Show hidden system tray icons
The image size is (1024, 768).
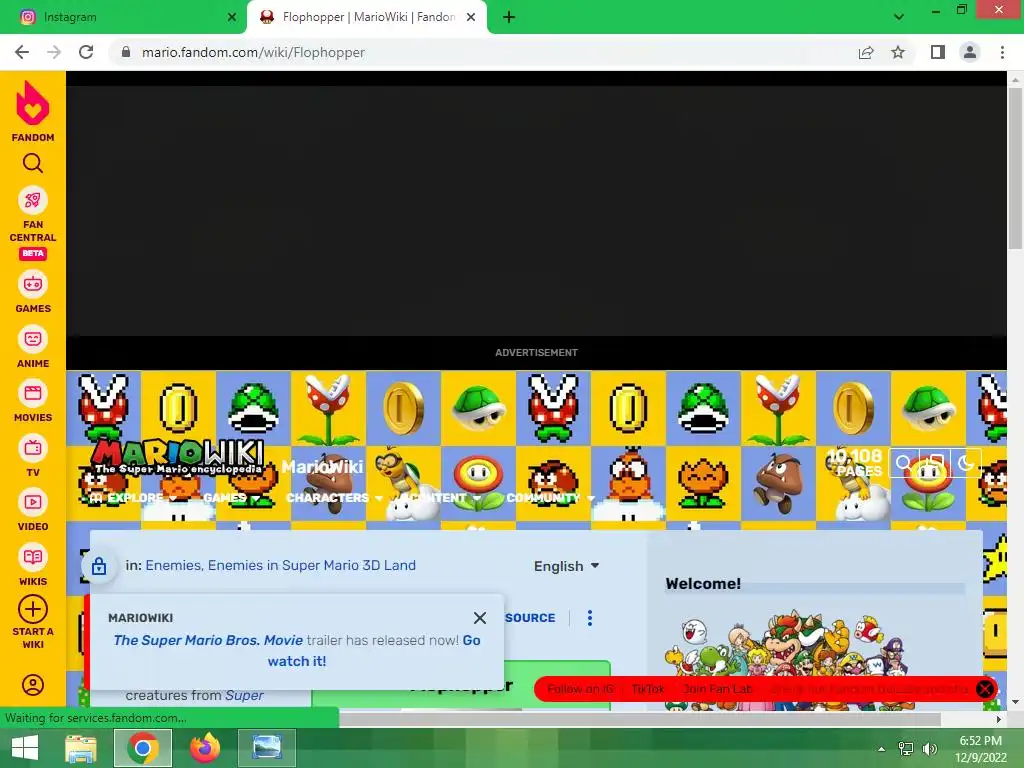[882, 748]
